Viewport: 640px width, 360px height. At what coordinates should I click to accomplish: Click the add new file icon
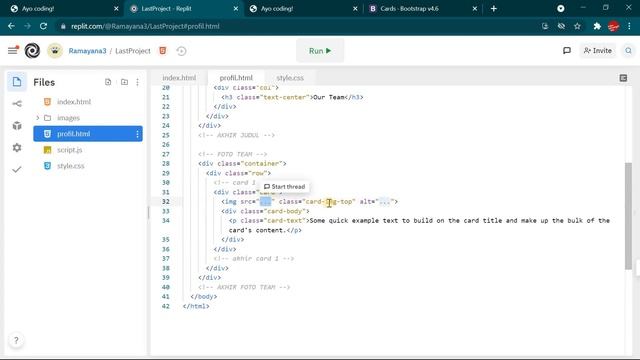(x=108, y=82)
